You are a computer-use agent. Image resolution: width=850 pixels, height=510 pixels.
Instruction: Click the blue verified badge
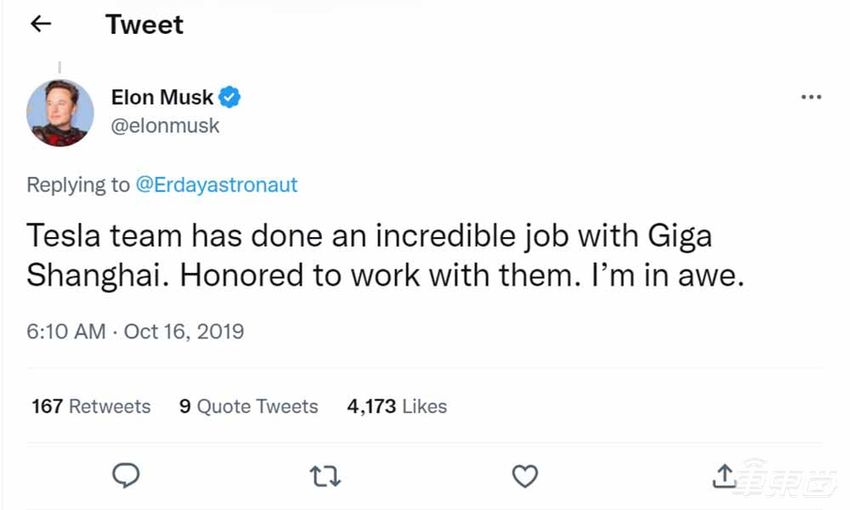pos(231,98)
